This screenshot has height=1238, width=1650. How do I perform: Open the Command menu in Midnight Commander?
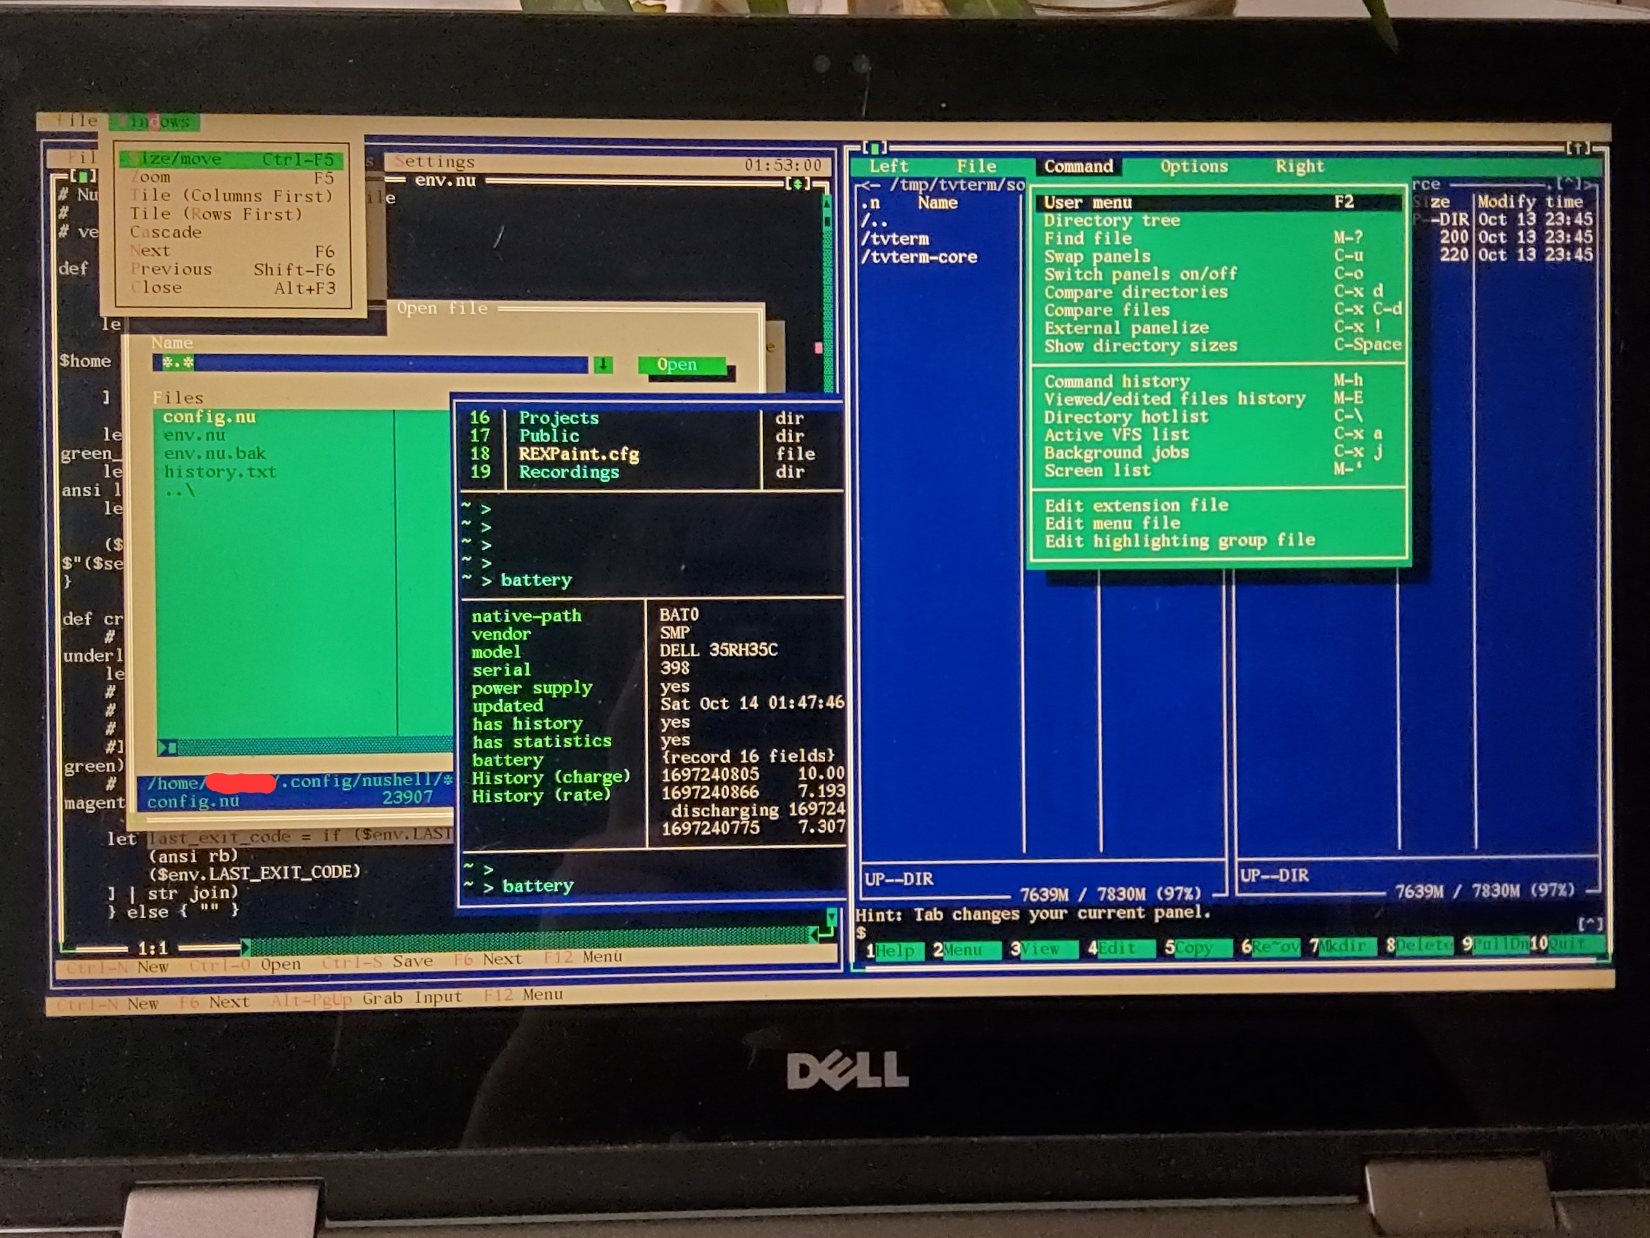point(1078,167)
